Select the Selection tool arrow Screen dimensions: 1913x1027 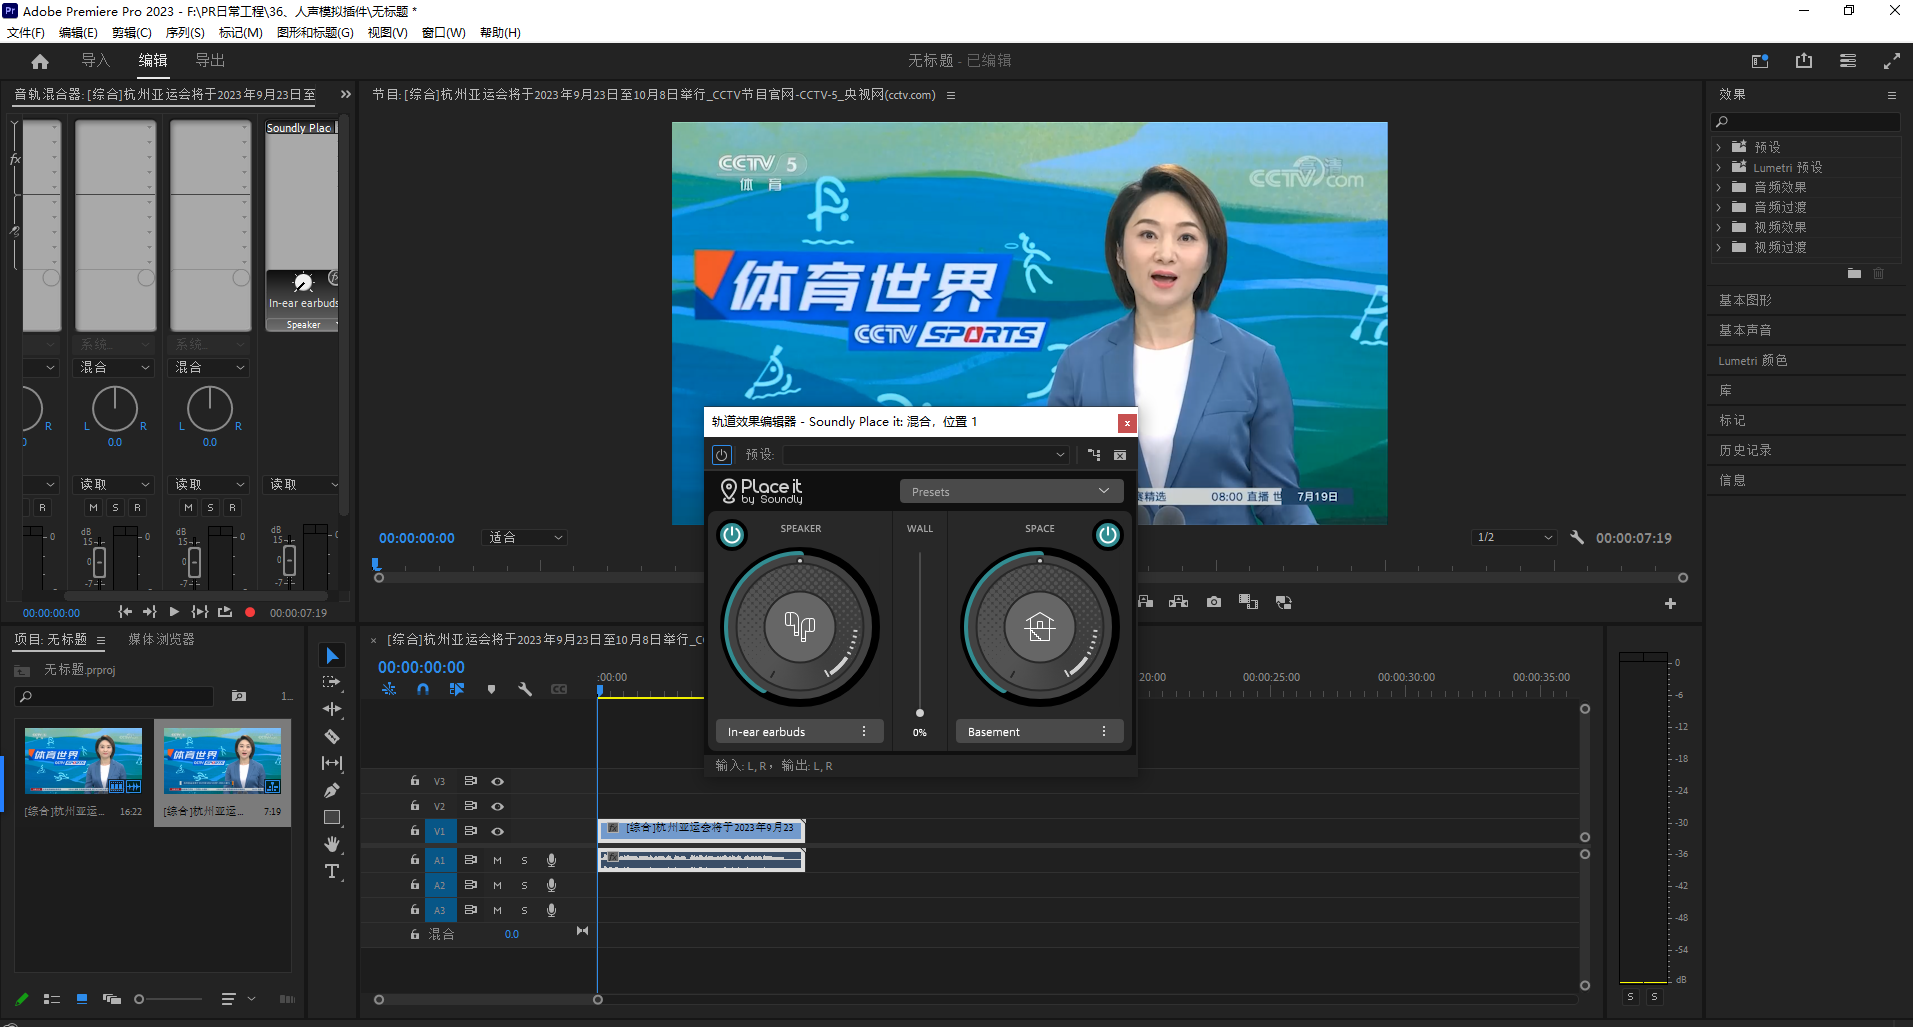point(332,656)
